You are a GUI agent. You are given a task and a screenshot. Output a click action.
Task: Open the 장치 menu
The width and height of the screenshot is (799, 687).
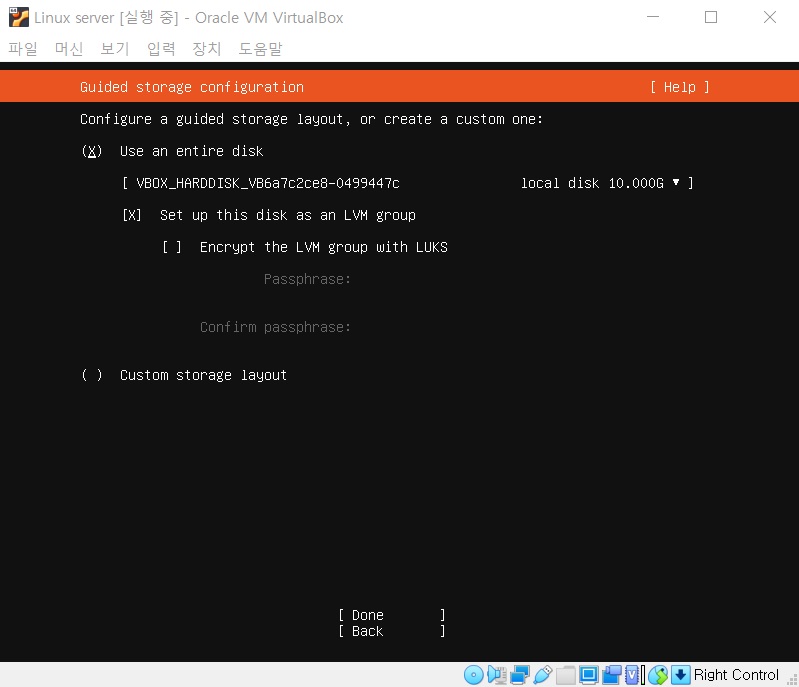click(206, 48)
